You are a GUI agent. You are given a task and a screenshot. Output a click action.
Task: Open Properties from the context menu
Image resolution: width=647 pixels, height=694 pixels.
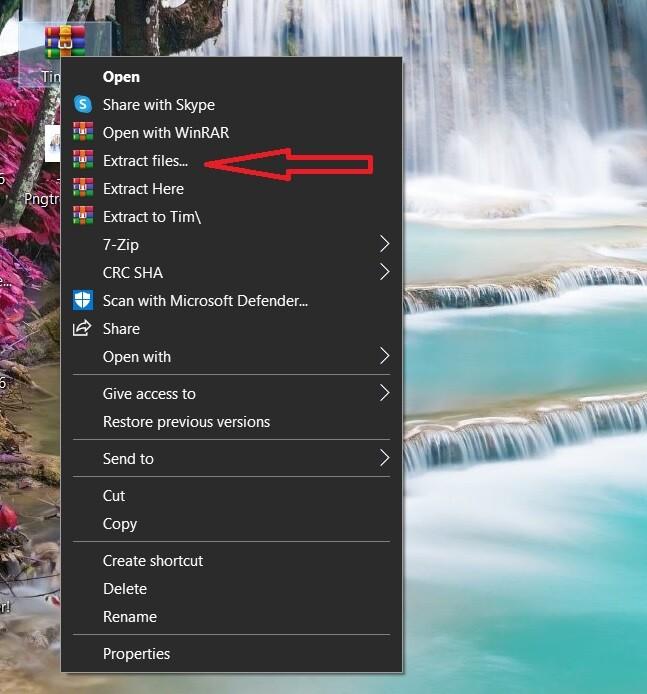pyautogui.click(x=231, y=654)
